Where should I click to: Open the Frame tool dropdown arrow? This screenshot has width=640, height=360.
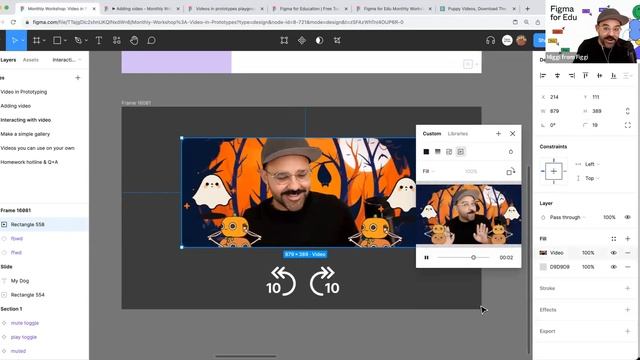click(44, 41)
